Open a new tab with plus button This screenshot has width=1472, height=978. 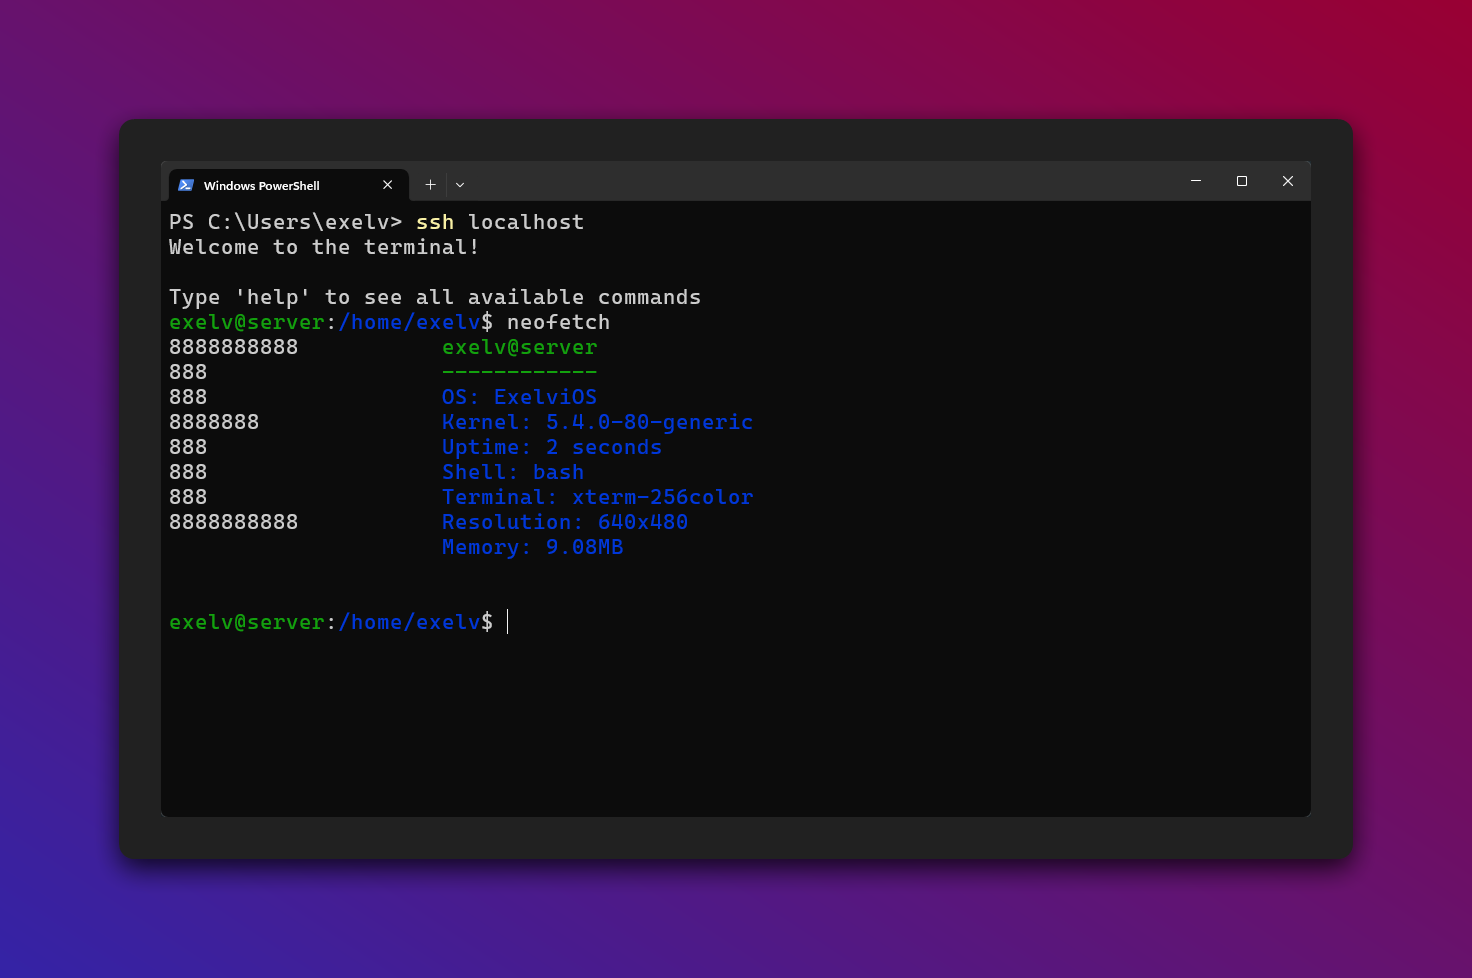(430, 185)
